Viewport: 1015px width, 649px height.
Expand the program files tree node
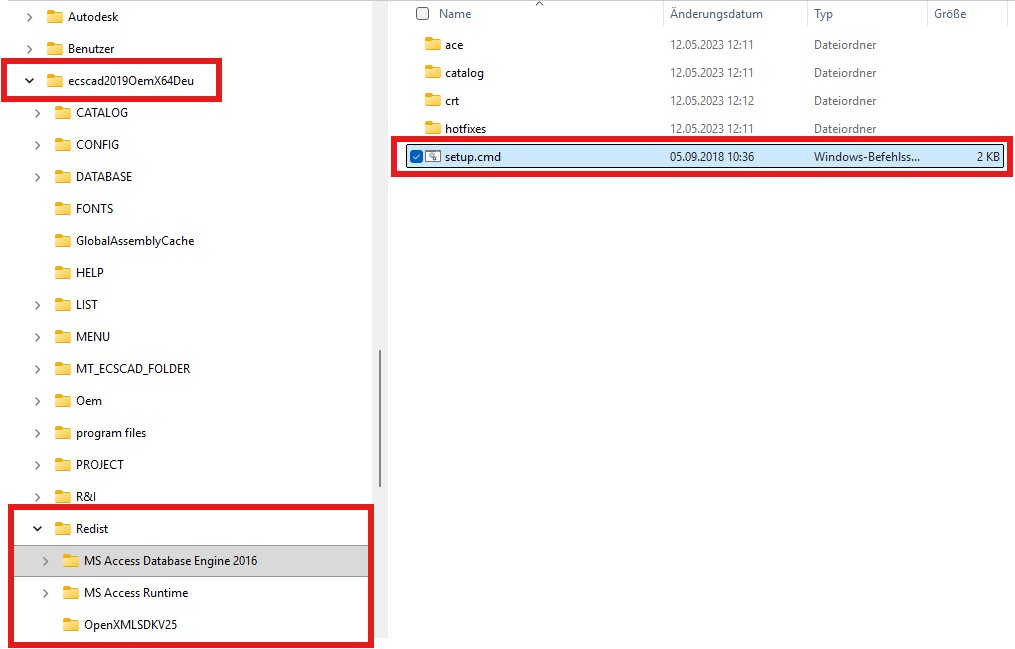pyautogui.click(x=38, y=433)
